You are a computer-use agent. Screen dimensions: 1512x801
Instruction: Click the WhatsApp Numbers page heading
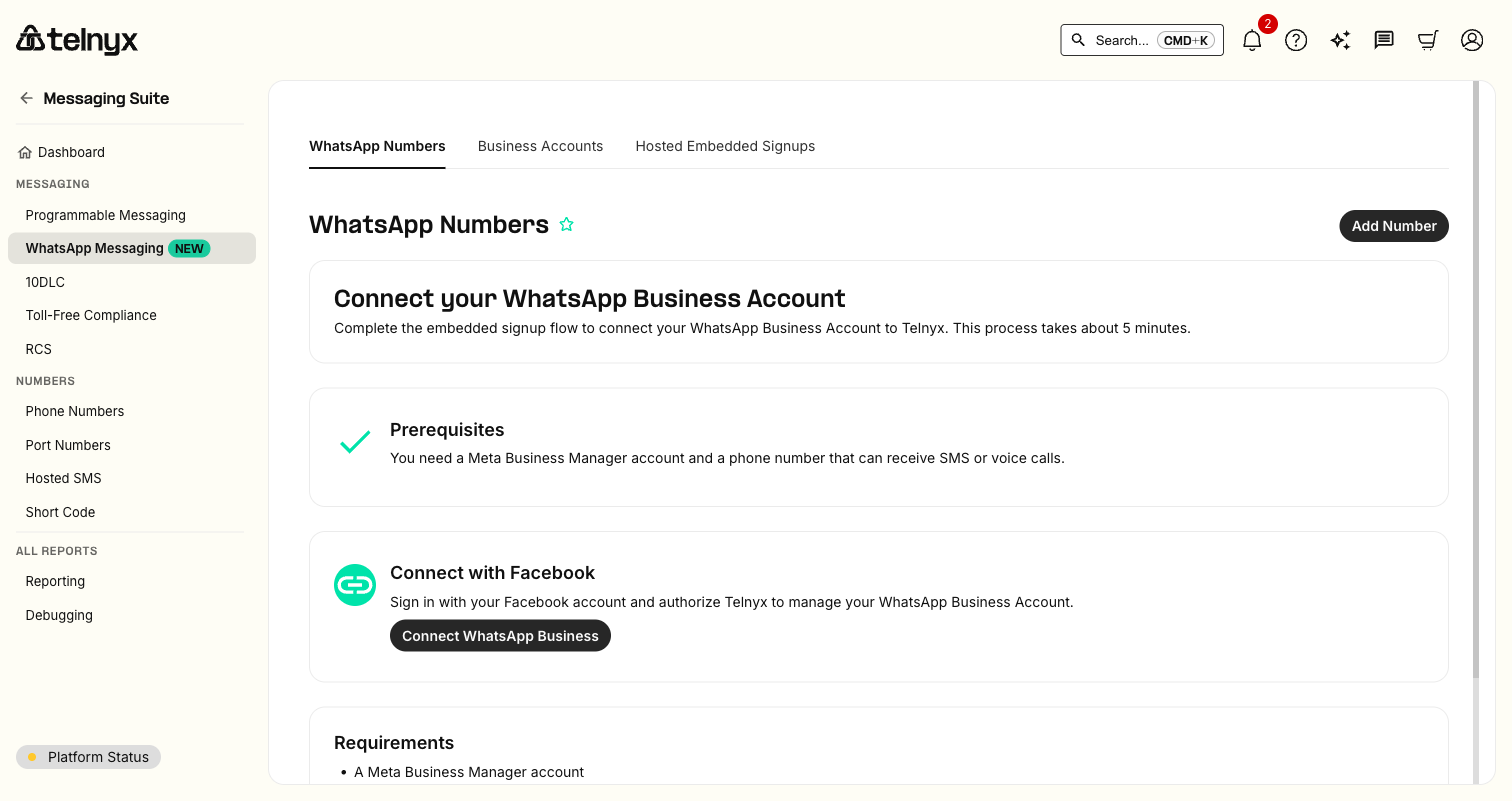click(429, 225)
